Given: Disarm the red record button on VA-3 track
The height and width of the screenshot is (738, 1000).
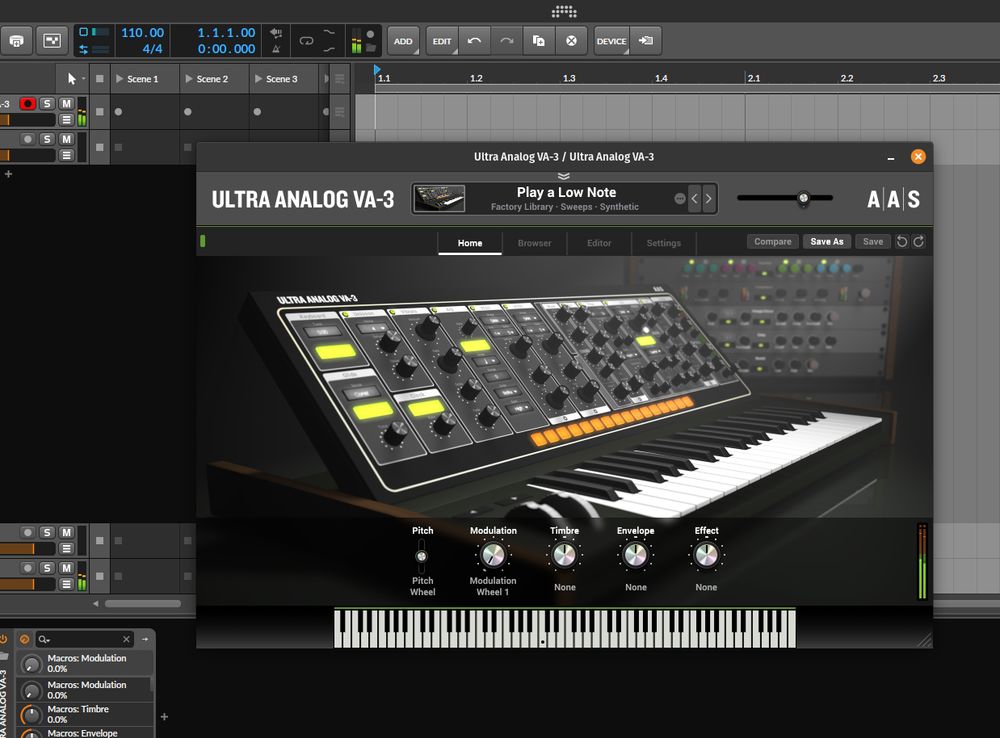Looking at the screenshot, I should [x=27, y=103].
